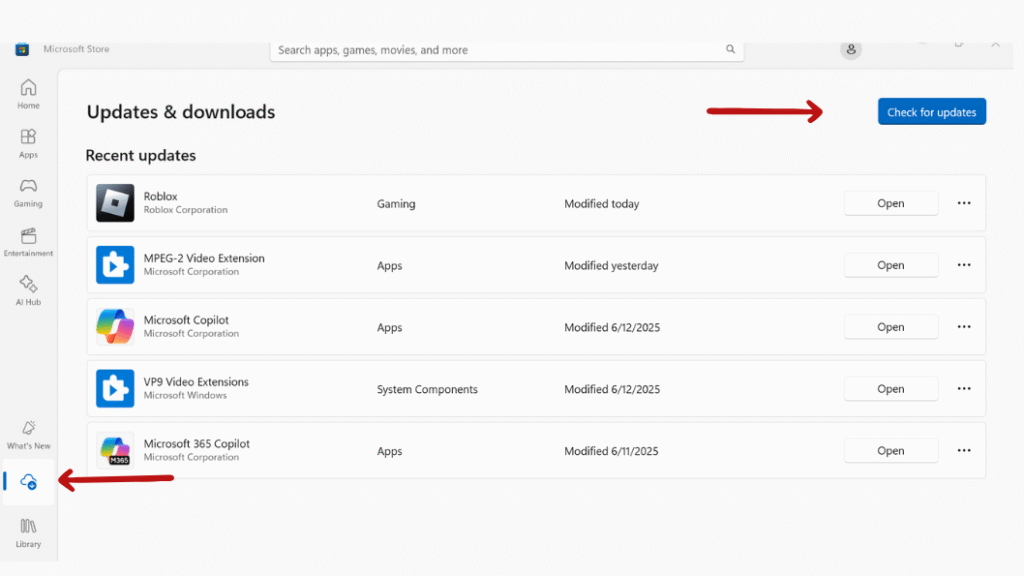The width and height of the screenshot is (1024, 576).
Task: Open Microsoft Copilot with its Open button
Action: [x=891, y=327]
